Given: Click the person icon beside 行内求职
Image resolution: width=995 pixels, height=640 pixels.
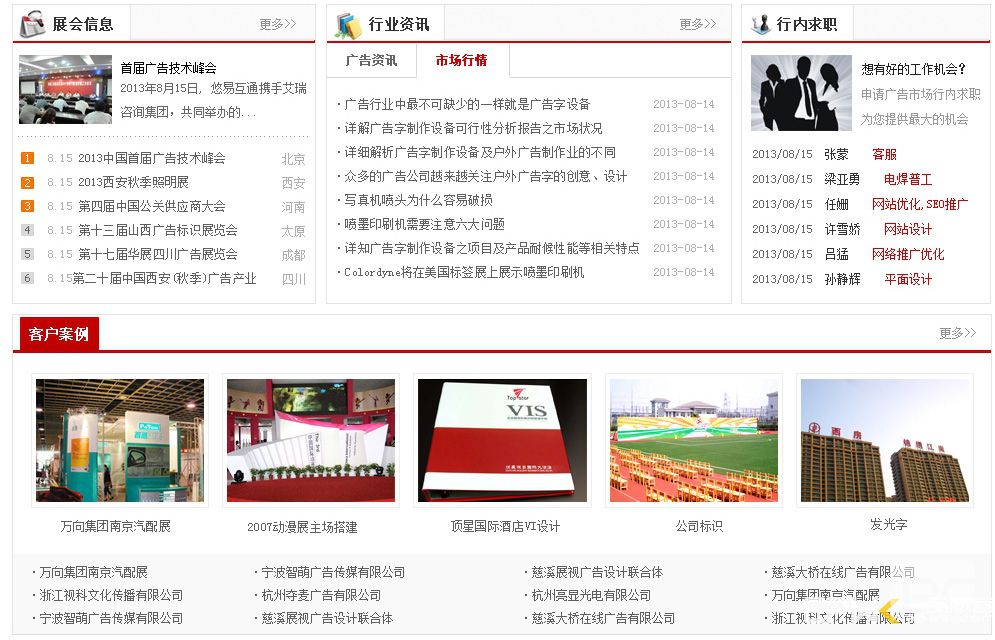Looking at the screenshot, I should (x=760, y=24).
